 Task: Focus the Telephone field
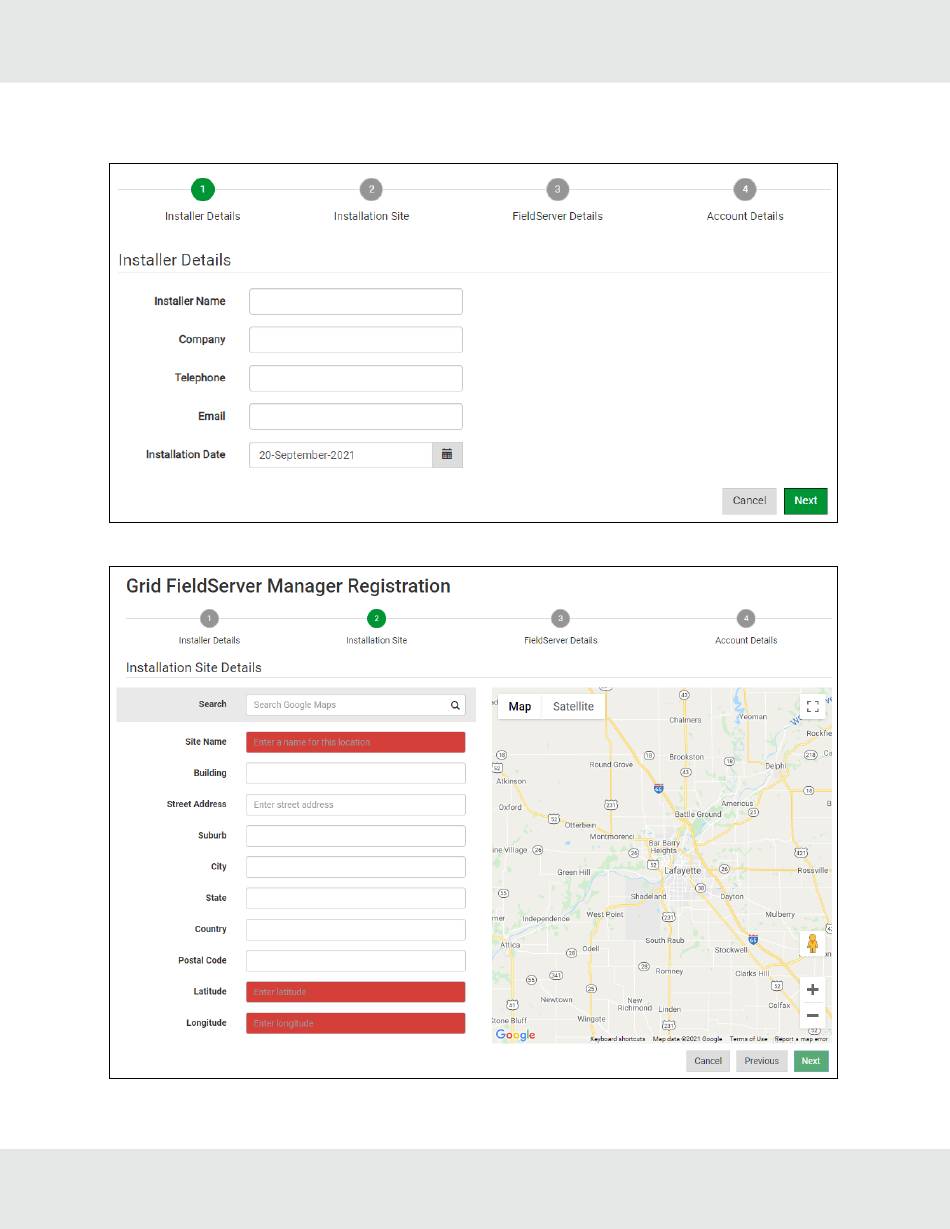356,378
